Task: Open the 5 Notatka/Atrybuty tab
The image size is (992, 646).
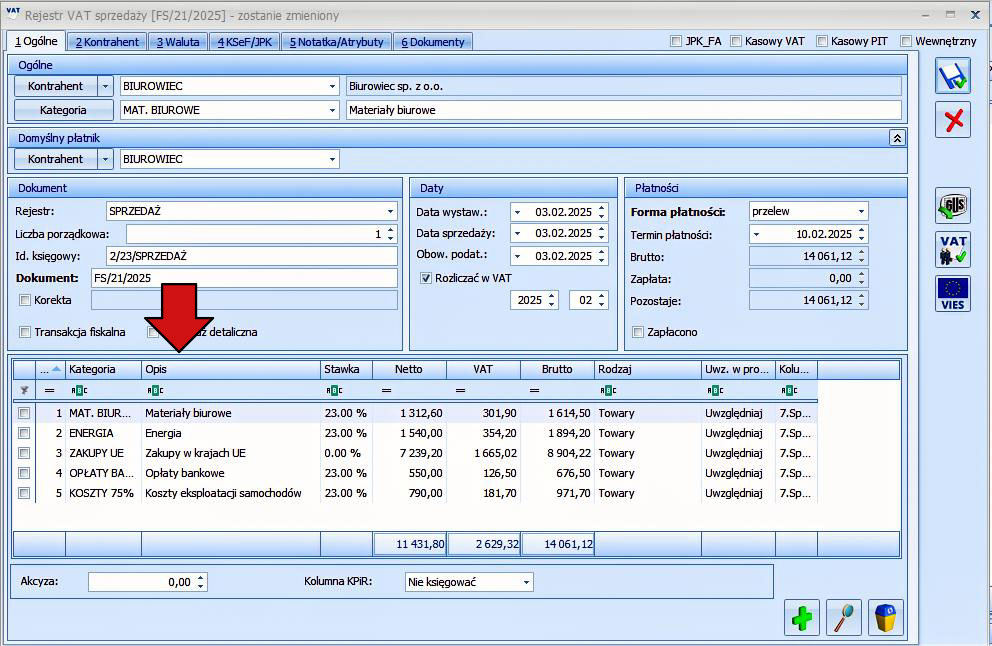Action: click(337, 42)
